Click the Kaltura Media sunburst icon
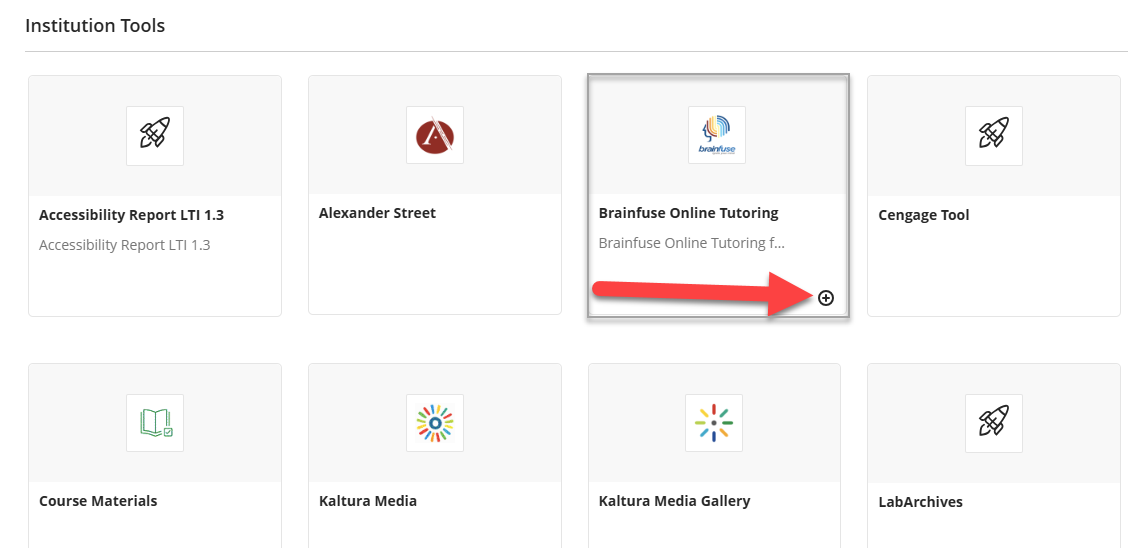The width and height of the screenshot is (1128, 548). pos(435,423)
